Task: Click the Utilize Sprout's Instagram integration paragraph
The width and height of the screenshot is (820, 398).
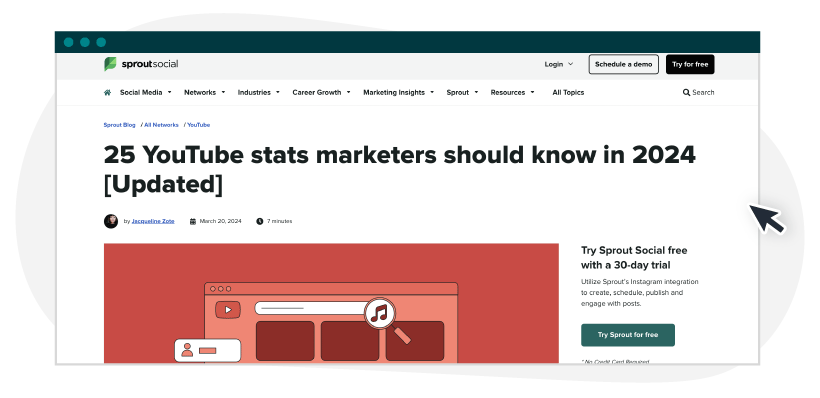Action: tap(640, 292)
